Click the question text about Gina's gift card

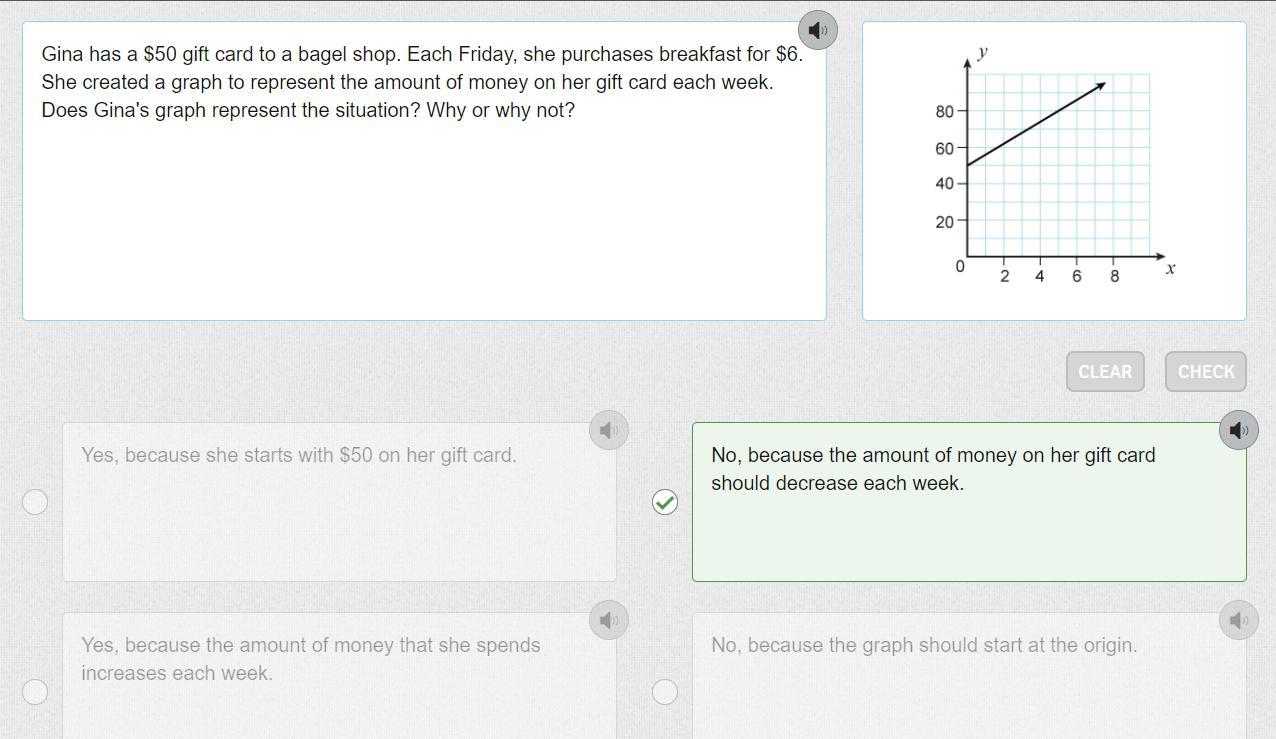420,82
